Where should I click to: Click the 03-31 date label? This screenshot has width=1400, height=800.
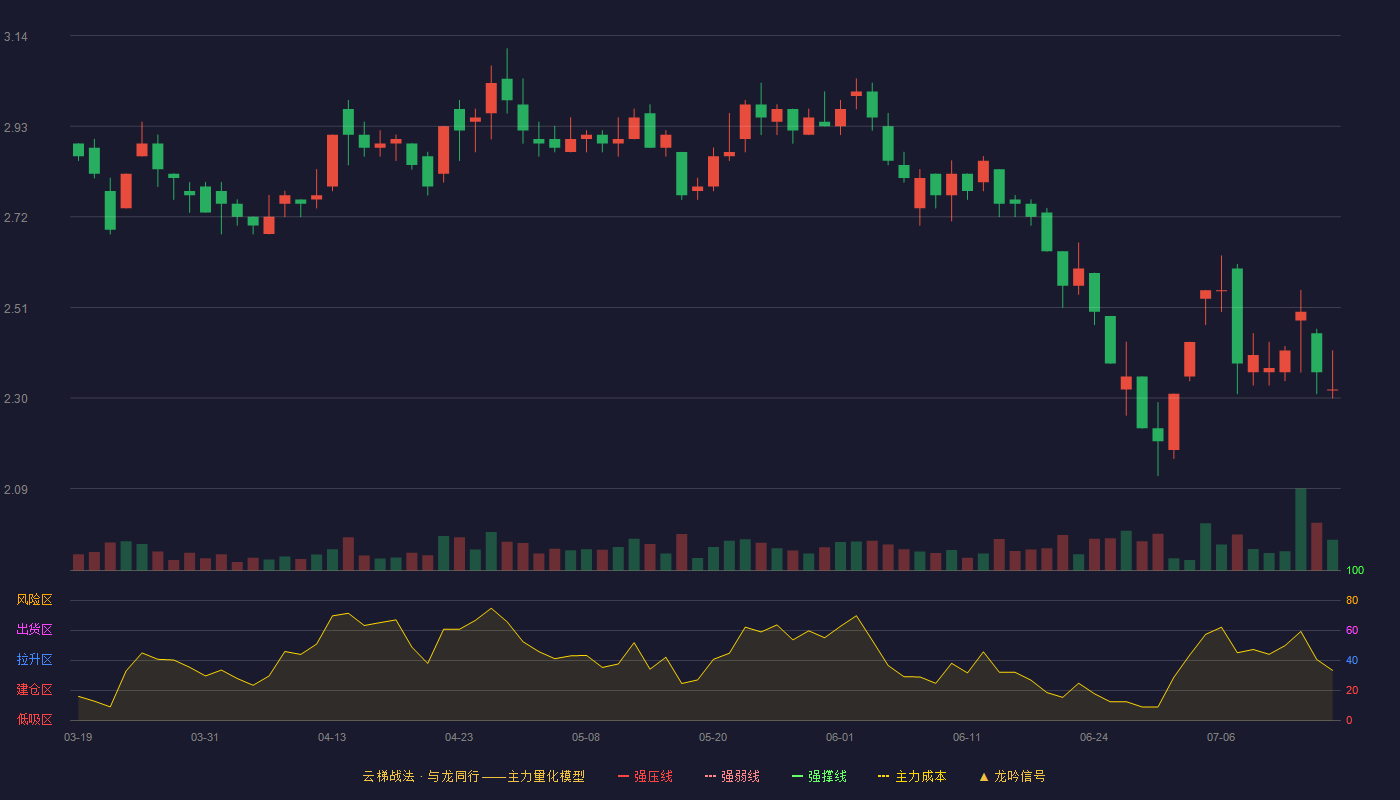pyautogui.click(x=205, y=737)
